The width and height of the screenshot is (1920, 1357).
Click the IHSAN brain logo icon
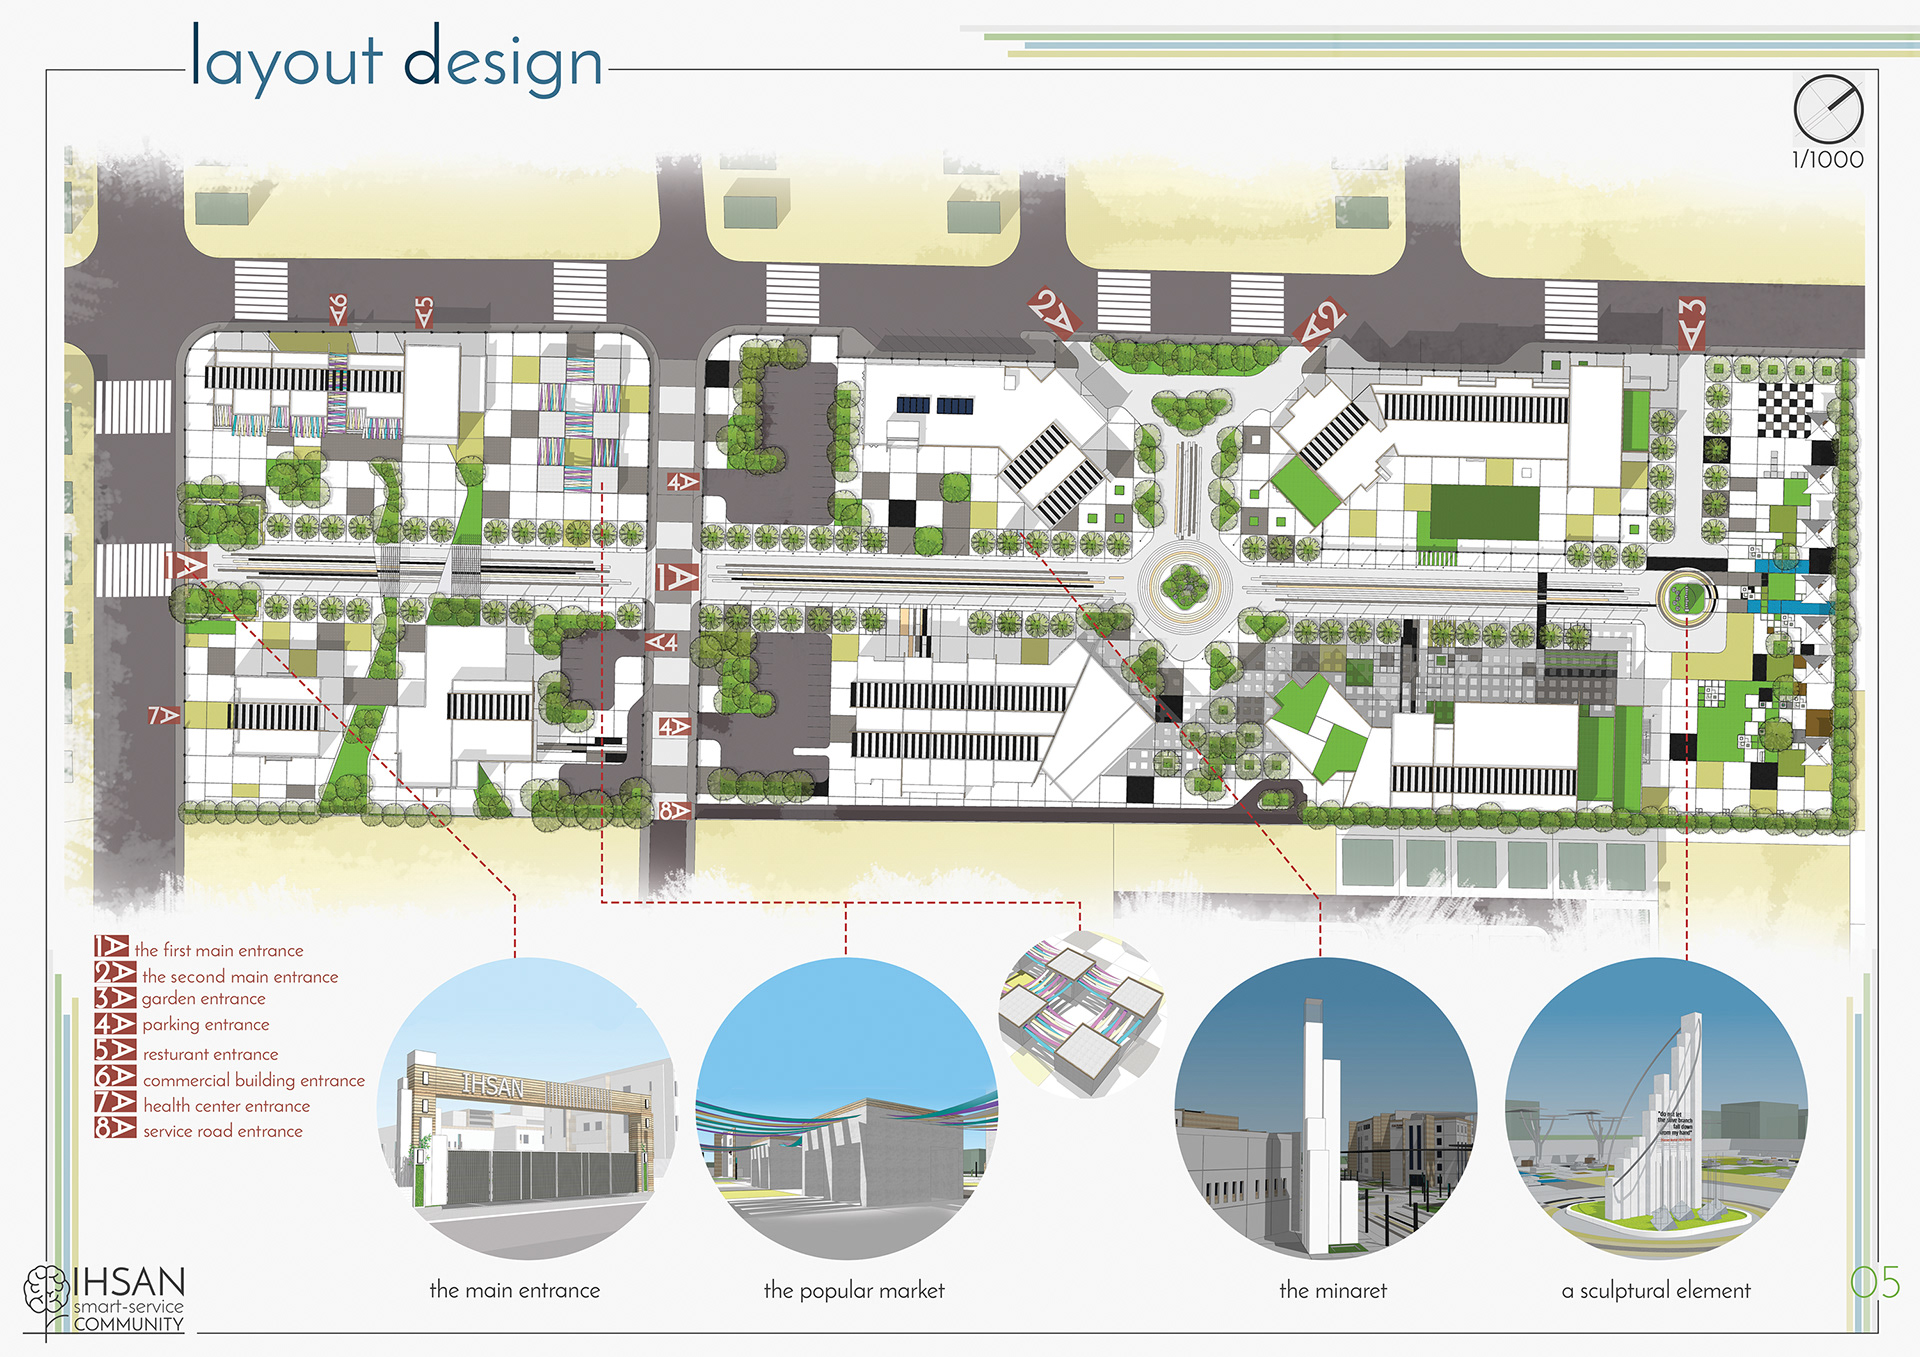[x=45, y=1290]
